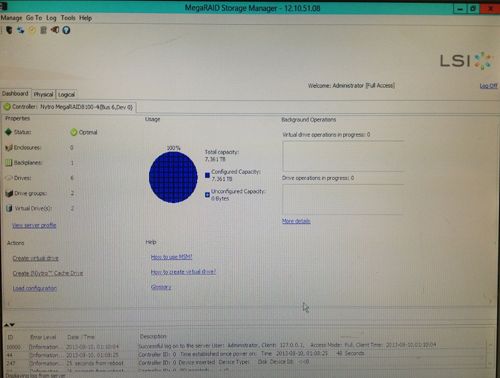
Task: Click Create Nytro Cache Drive link
Action: pos(48,273)
